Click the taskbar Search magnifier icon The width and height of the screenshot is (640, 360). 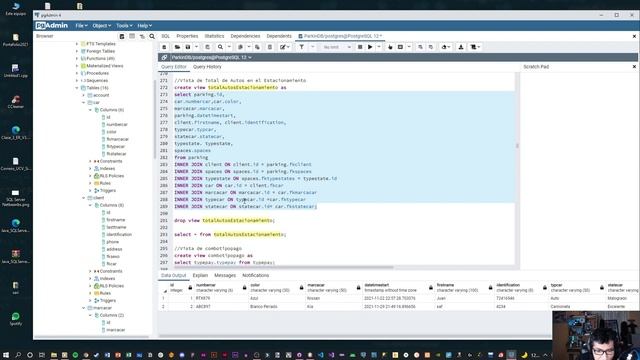point(18,355)
